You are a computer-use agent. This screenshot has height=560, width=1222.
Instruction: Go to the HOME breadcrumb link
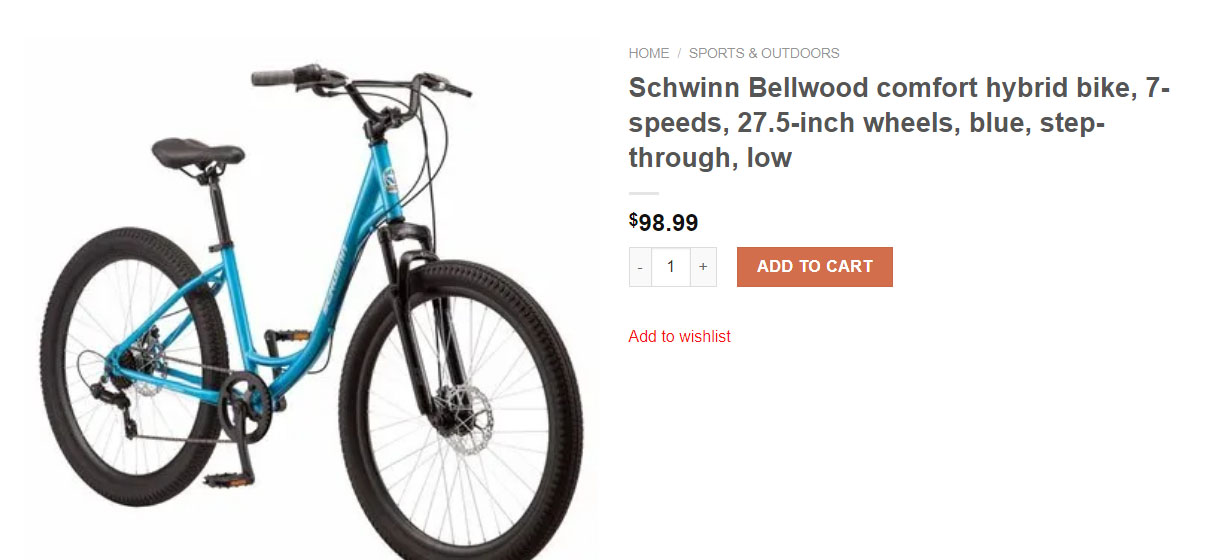pyautogui.click(x=648, y=53)
